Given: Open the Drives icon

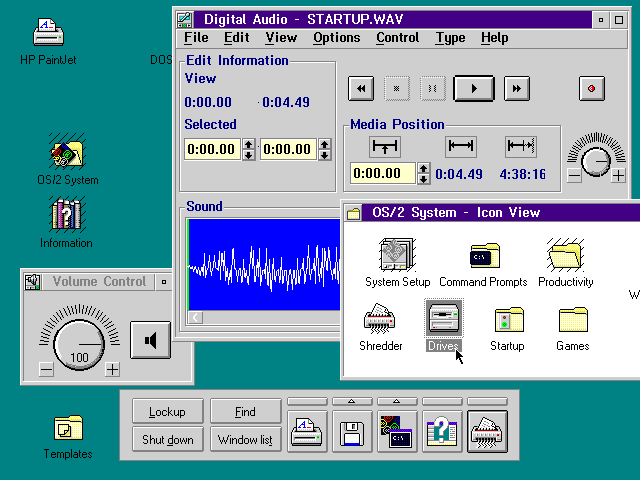Looking at the screenshot, I should point(442,319).
